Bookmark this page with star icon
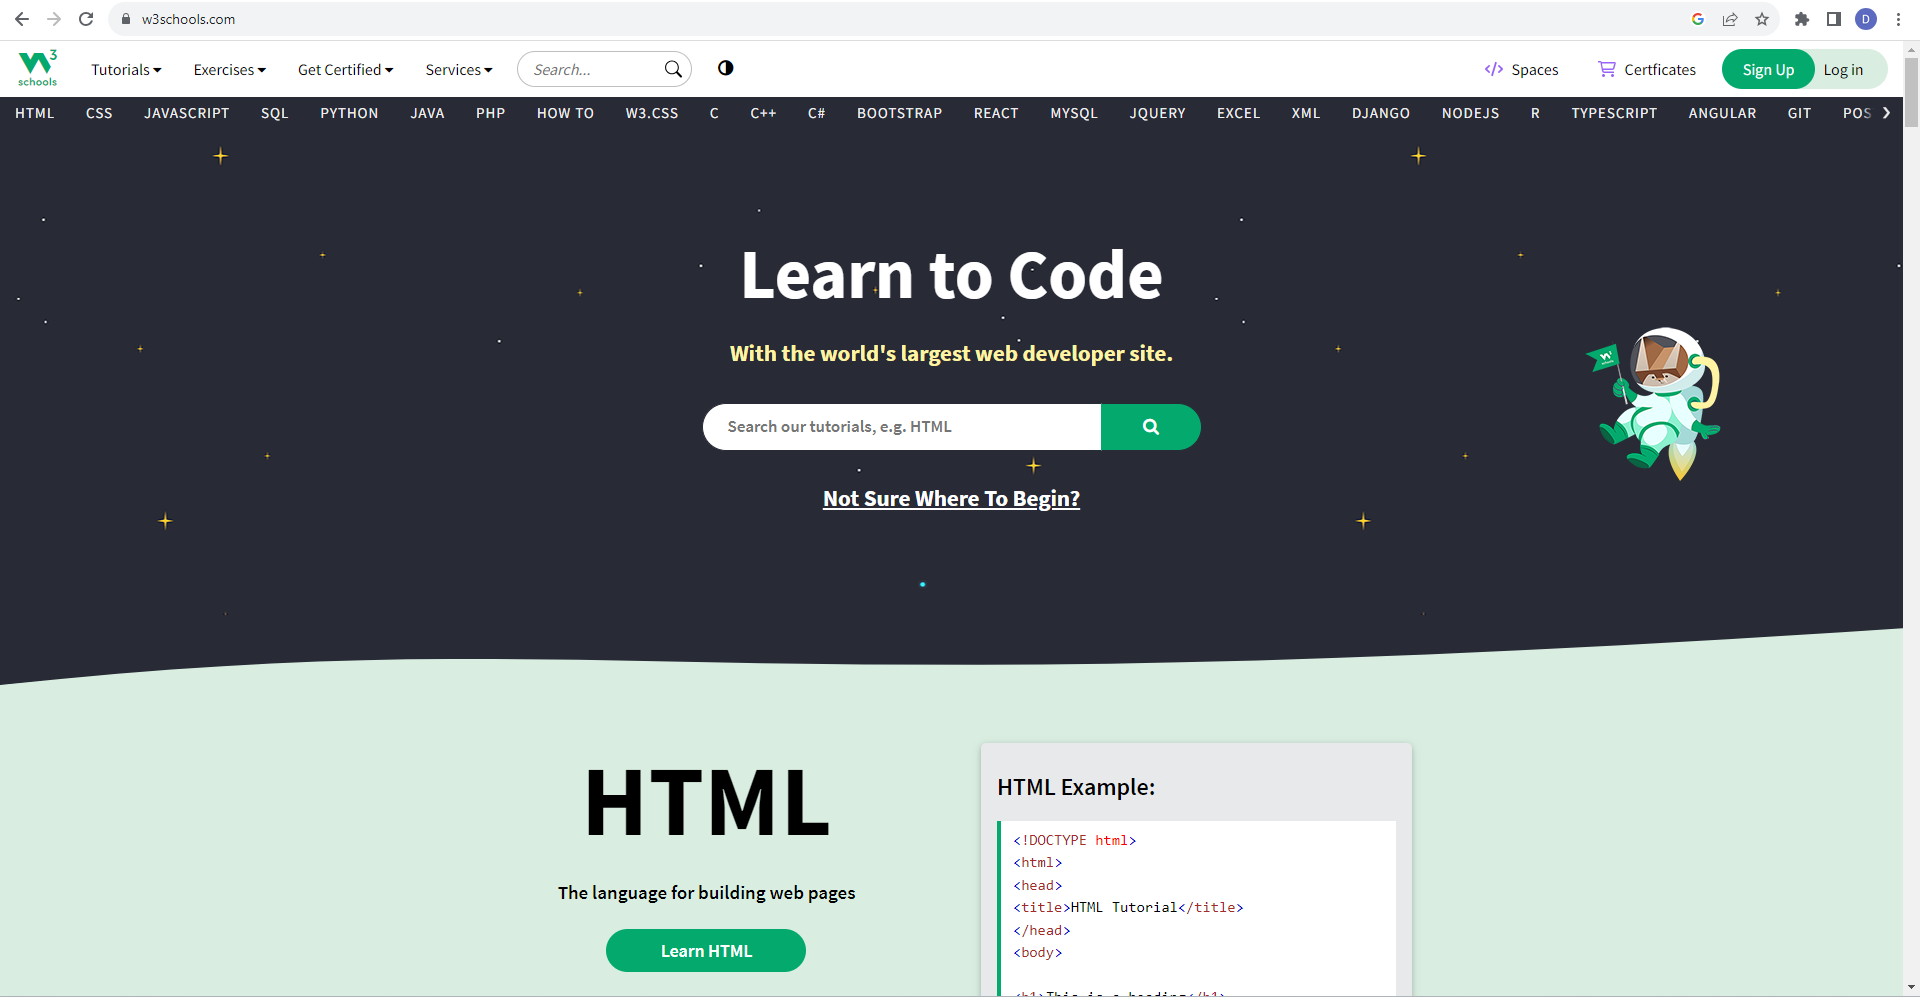1920x997 pixels. pos(1762,19)
